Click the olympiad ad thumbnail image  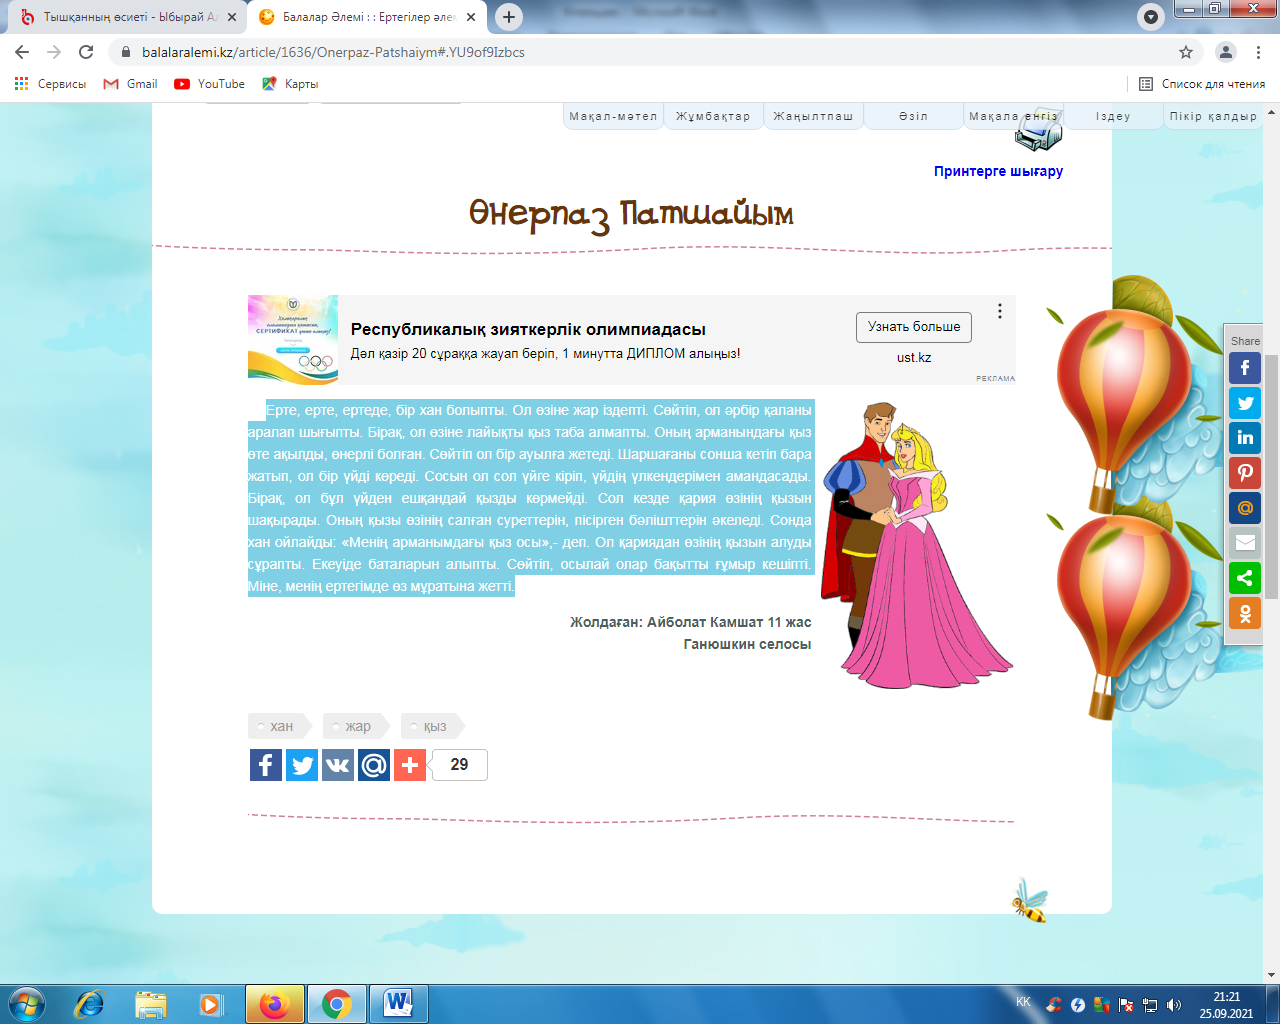click(x=293, y=340)
